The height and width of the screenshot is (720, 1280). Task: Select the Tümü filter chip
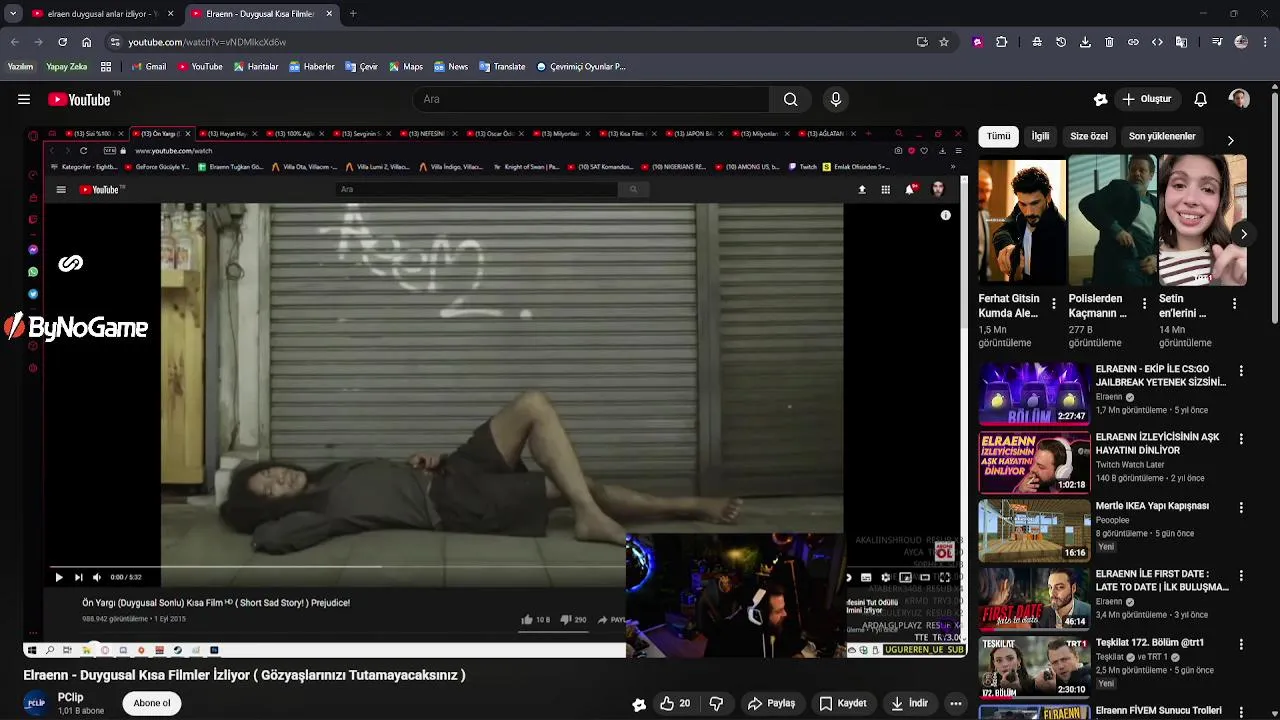click(x=998, y=136)
